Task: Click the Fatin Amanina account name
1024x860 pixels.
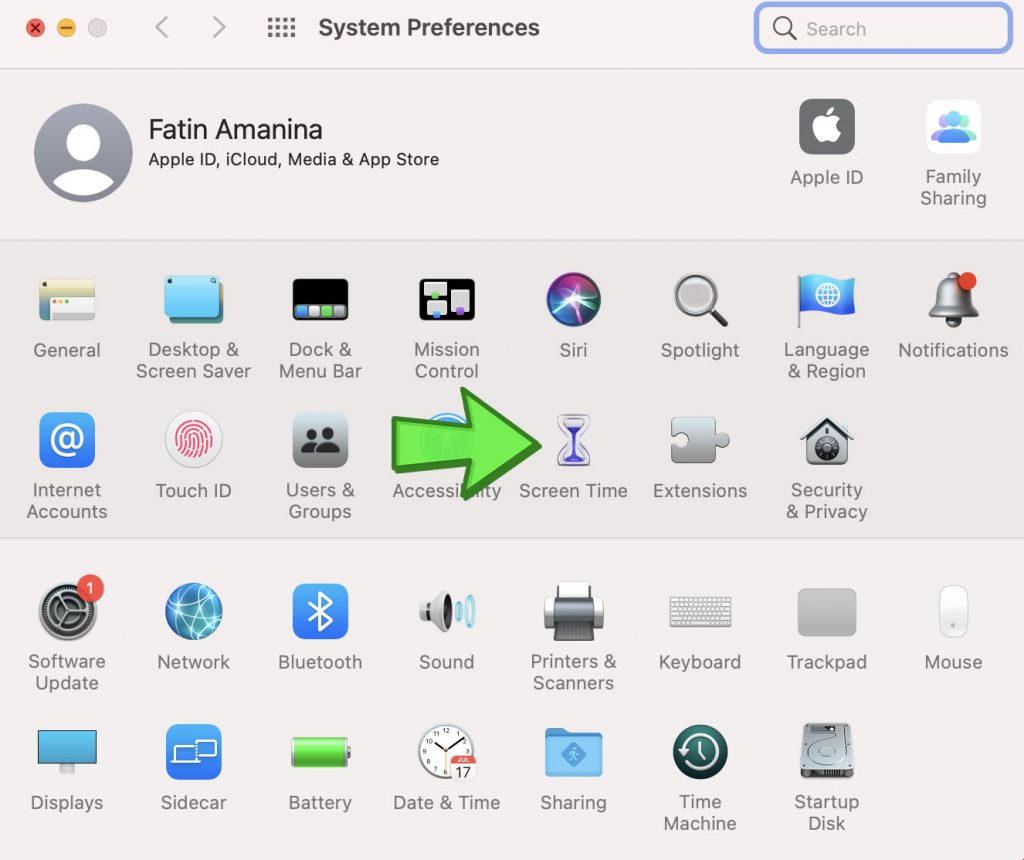Action: [x=235, y=129]
